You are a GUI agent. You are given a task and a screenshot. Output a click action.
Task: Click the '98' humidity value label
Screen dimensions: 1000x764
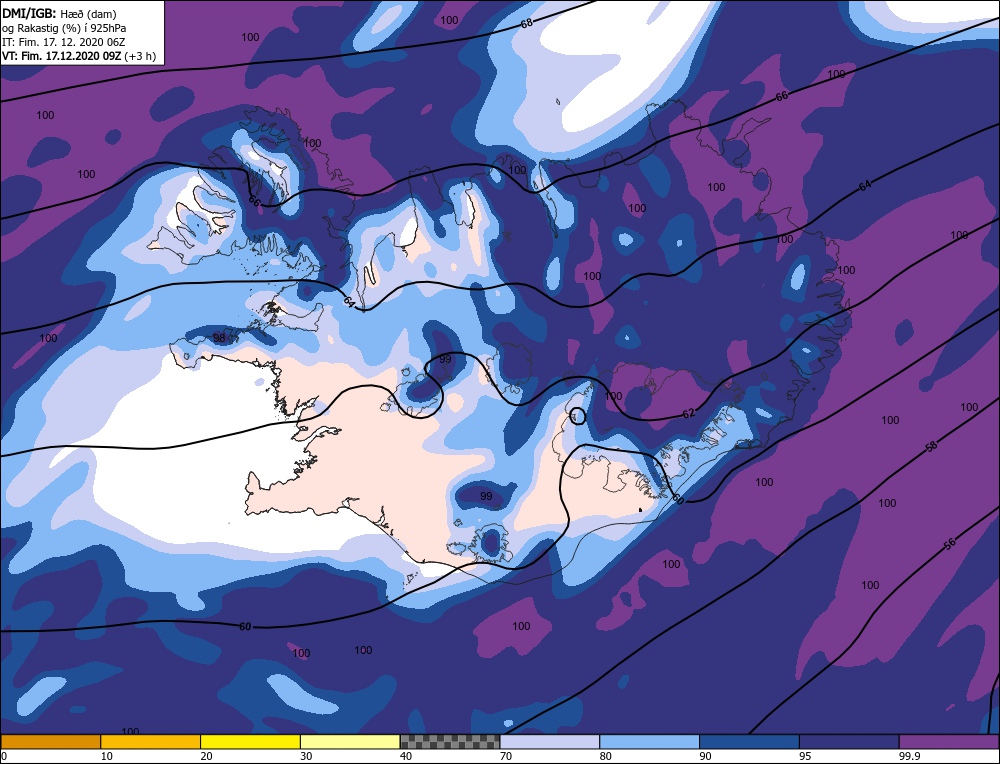(219, 337)
